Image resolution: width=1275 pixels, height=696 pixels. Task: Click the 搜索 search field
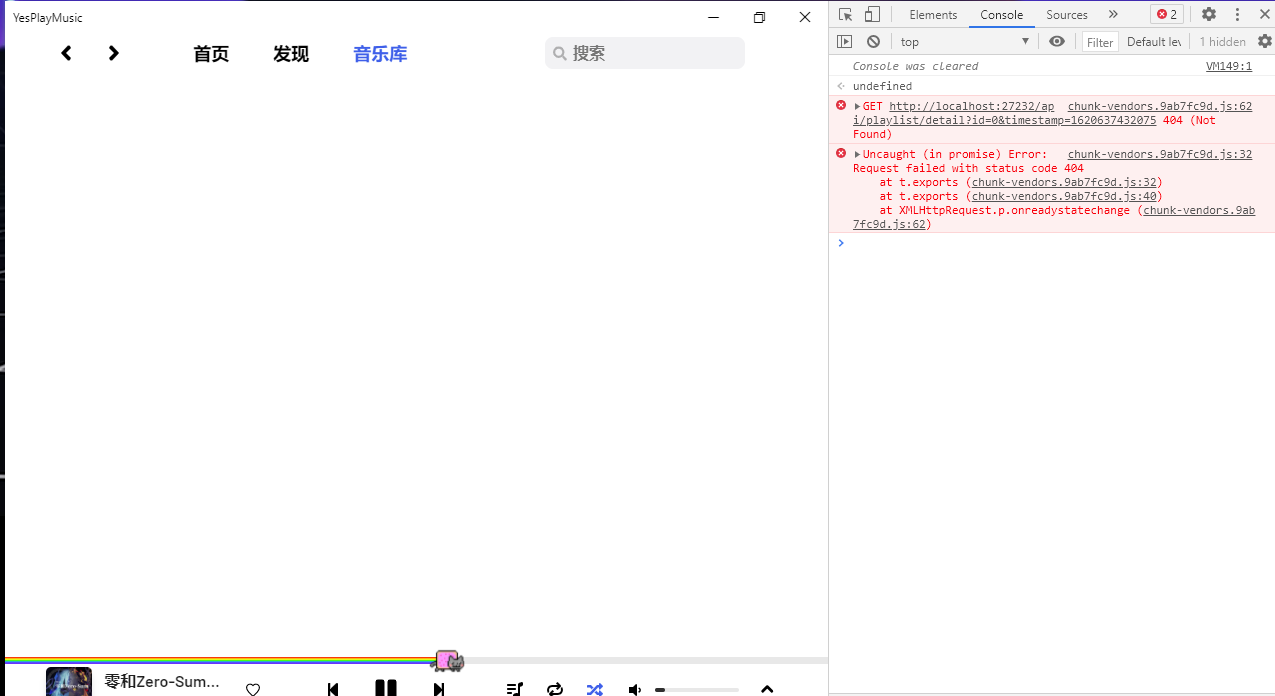click(x=645, y=53)
